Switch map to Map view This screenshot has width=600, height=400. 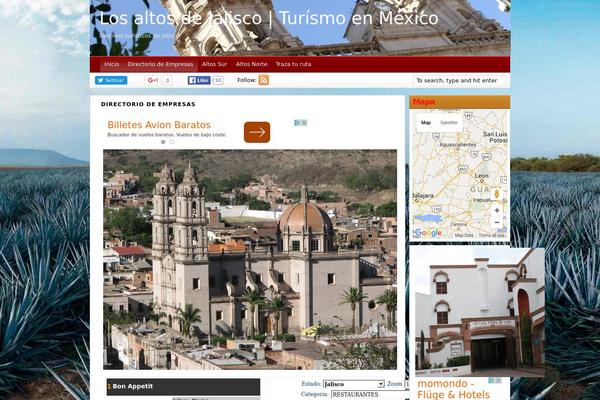coord(426,123)
